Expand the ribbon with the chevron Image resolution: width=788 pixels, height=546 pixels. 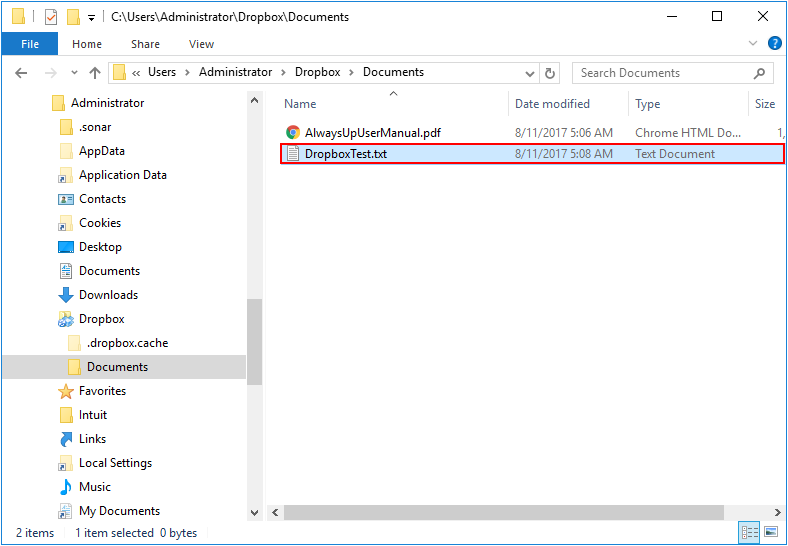(x=753, y=44)
